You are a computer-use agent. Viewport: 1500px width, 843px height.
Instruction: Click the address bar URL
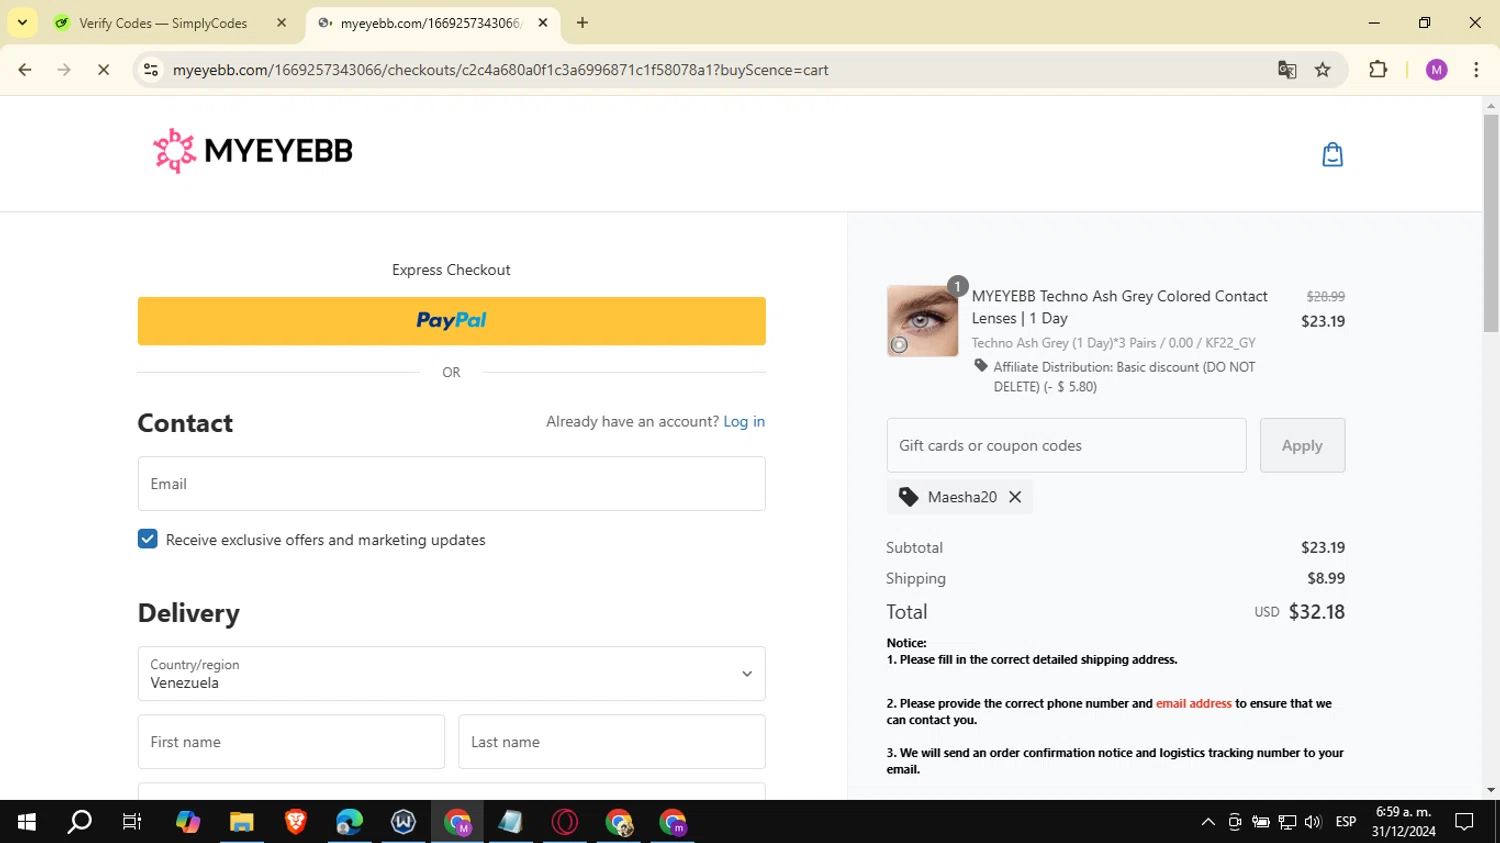[500, 70]
